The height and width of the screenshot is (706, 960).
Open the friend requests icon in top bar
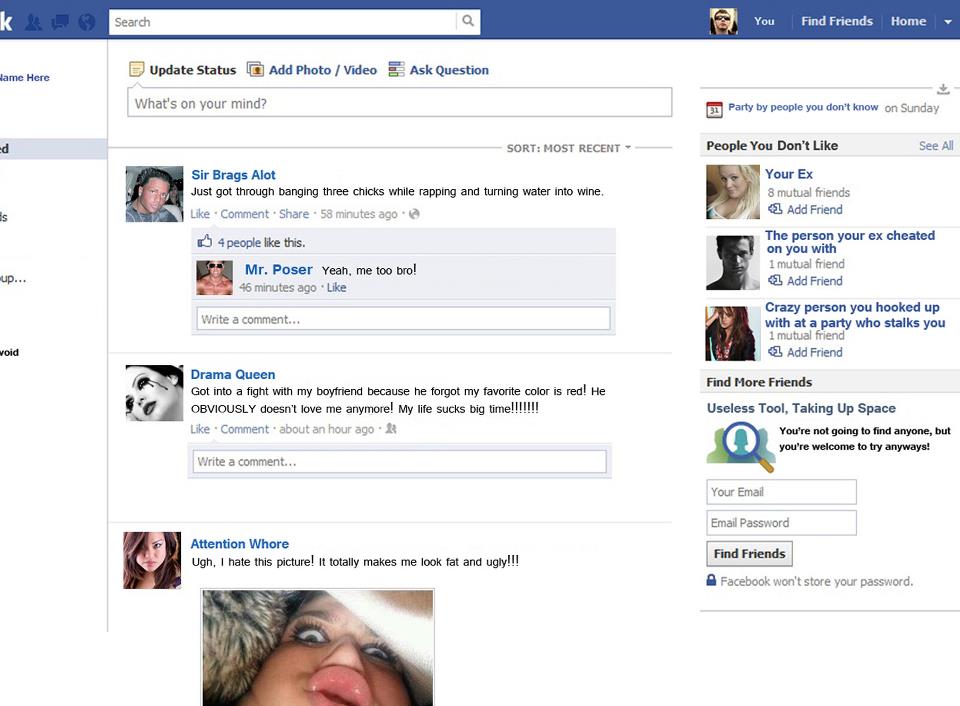tap(34, 22)
